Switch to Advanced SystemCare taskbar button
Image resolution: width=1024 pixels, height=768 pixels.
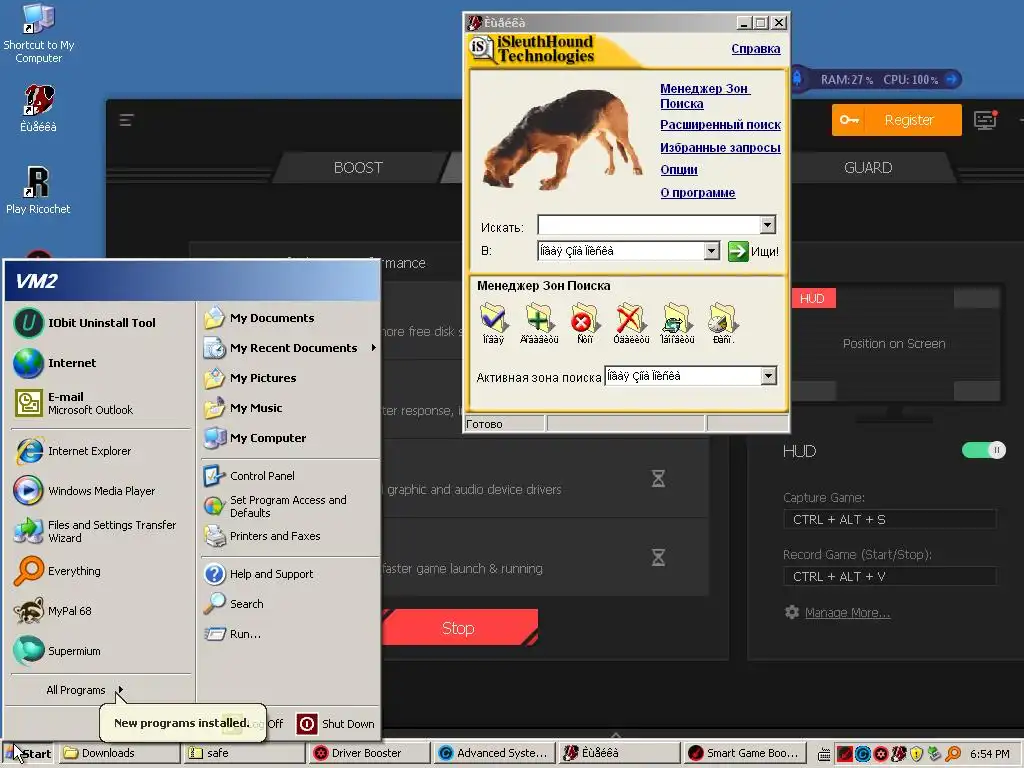[496, 753]
